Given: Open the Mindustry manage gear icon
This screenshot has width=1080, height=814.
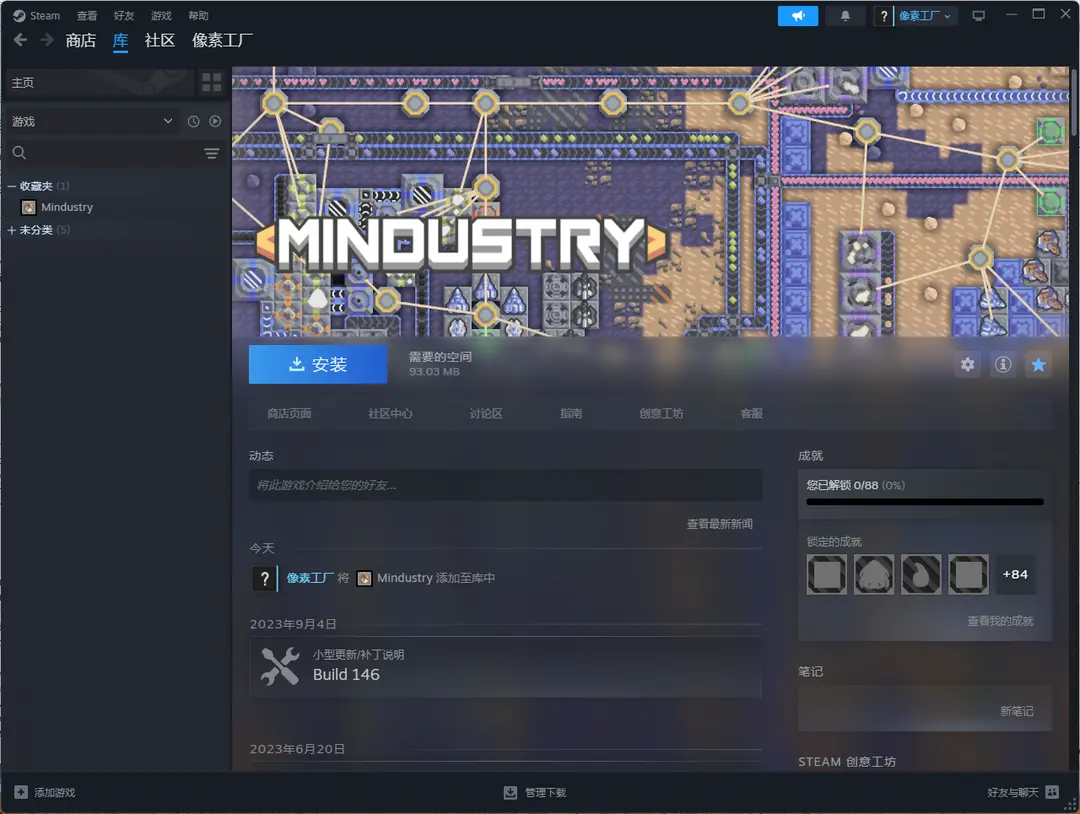Looking at the screenshot, I should 968,364.
